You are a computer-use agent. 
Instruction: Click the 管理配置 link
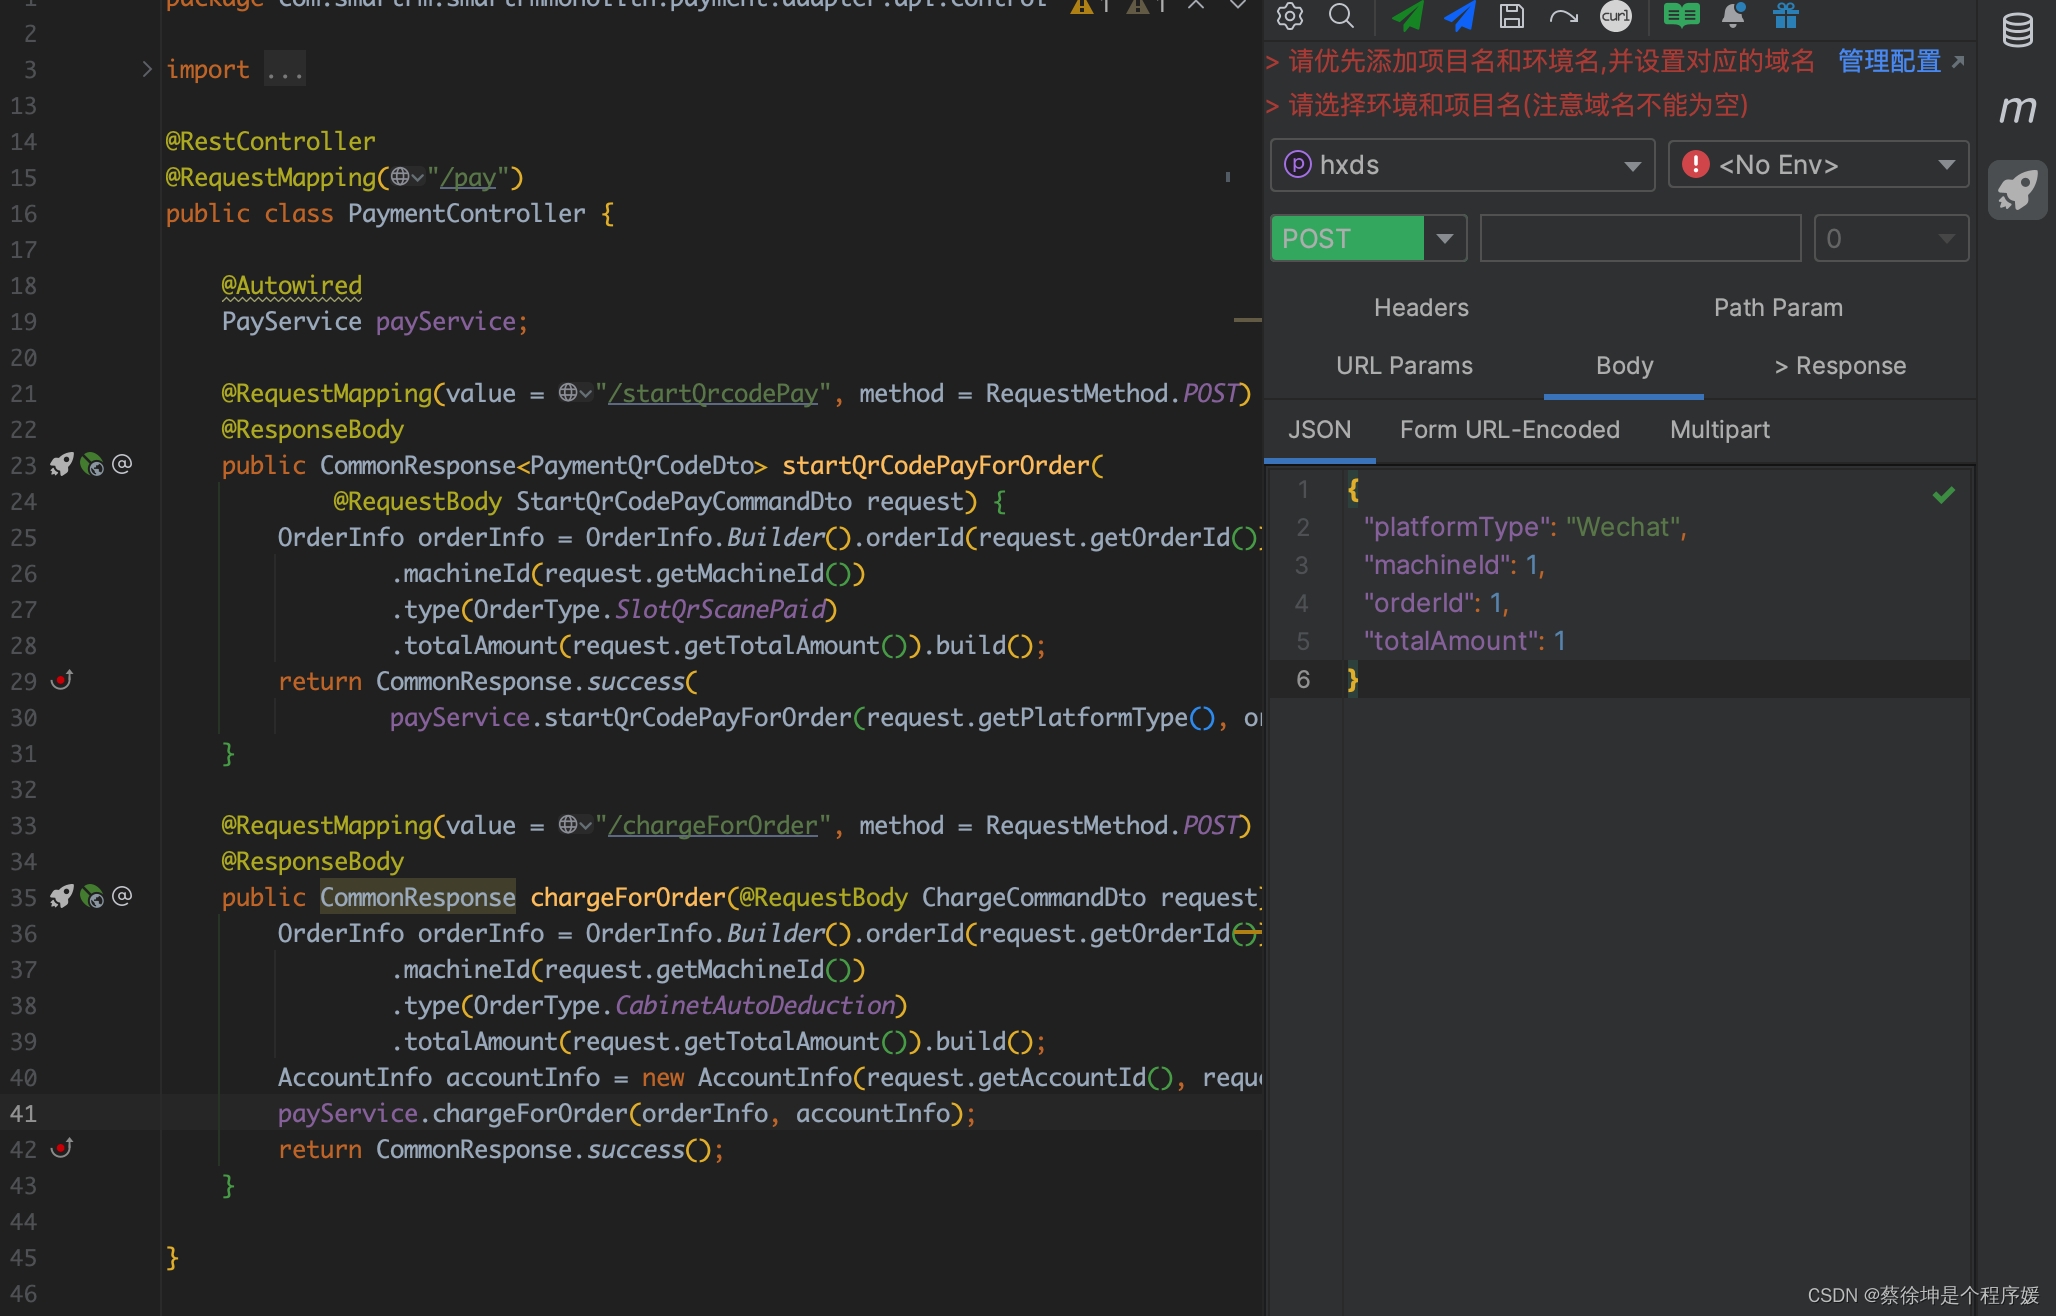pos(1888,61)
